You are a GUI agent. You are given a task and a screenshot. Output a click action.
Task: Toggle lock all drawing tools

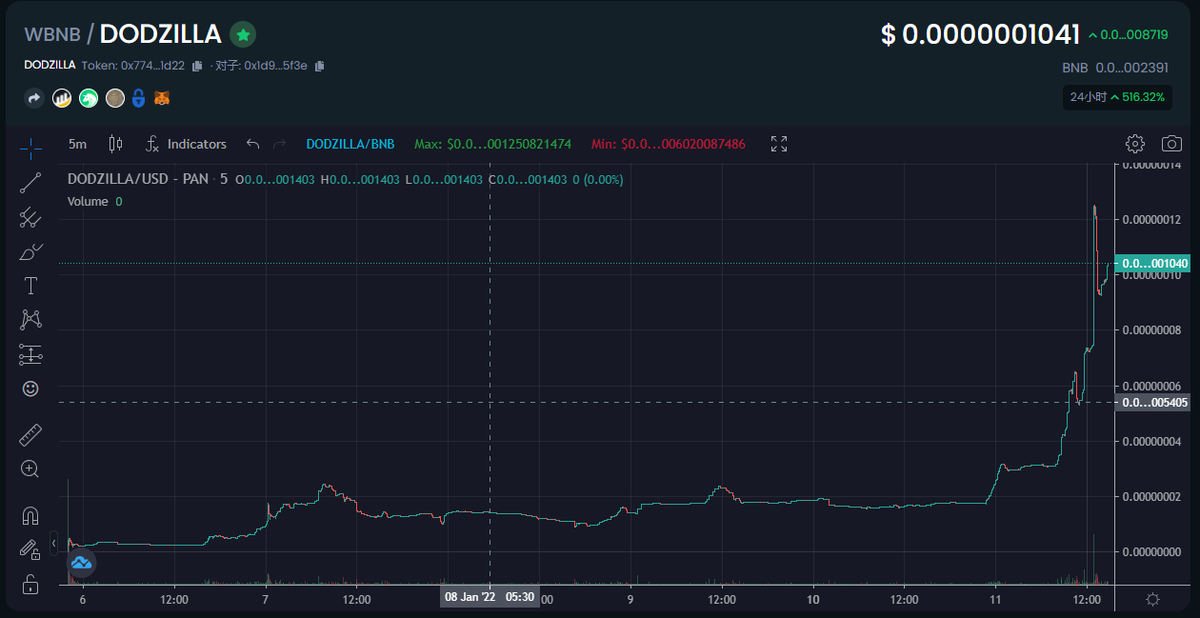click(31, 584)
